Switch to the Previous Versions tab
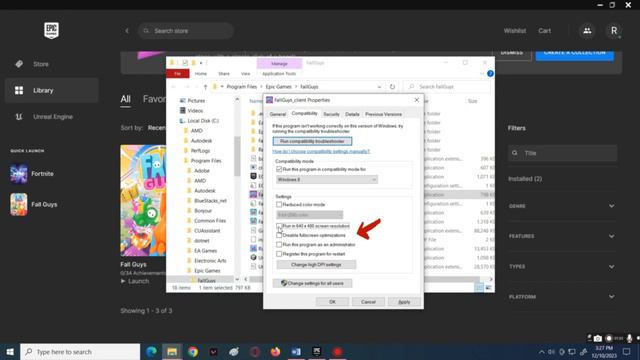Screen dimensions: 640x360 pyautogui.click(x=383, y=114)
